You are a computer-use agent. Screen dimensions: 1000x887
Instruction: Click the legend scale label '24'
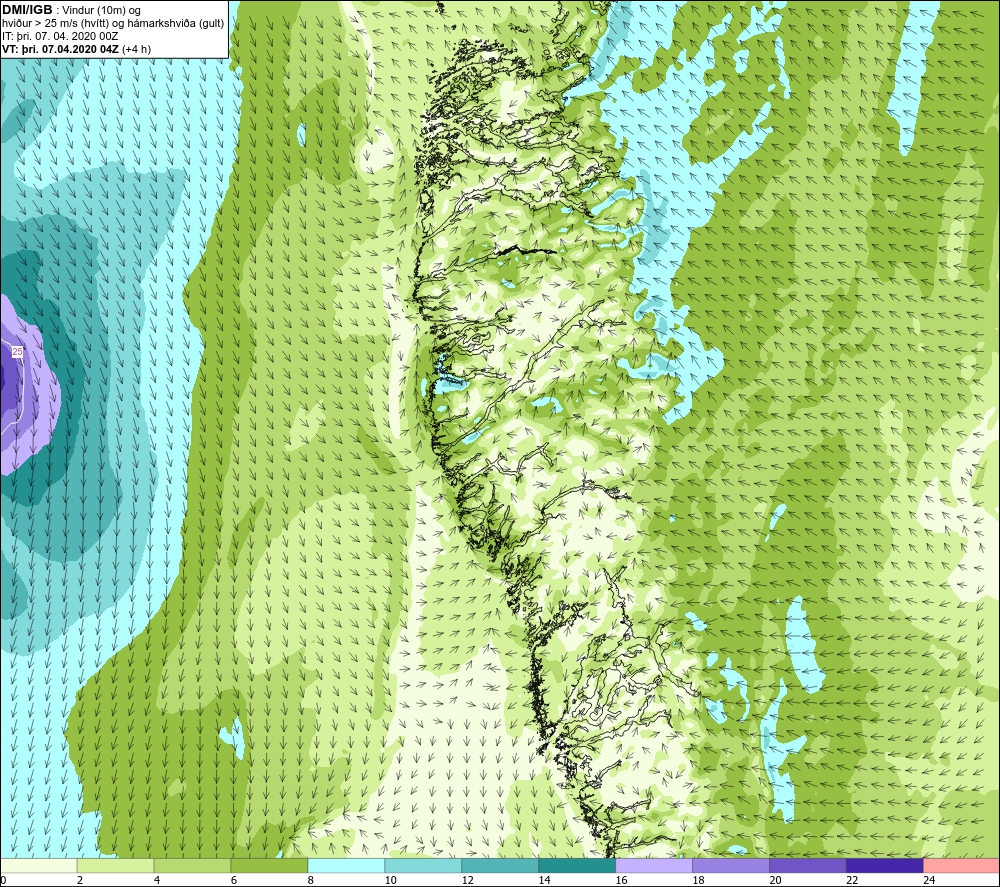pyautogui.click(x=929, y=880)
